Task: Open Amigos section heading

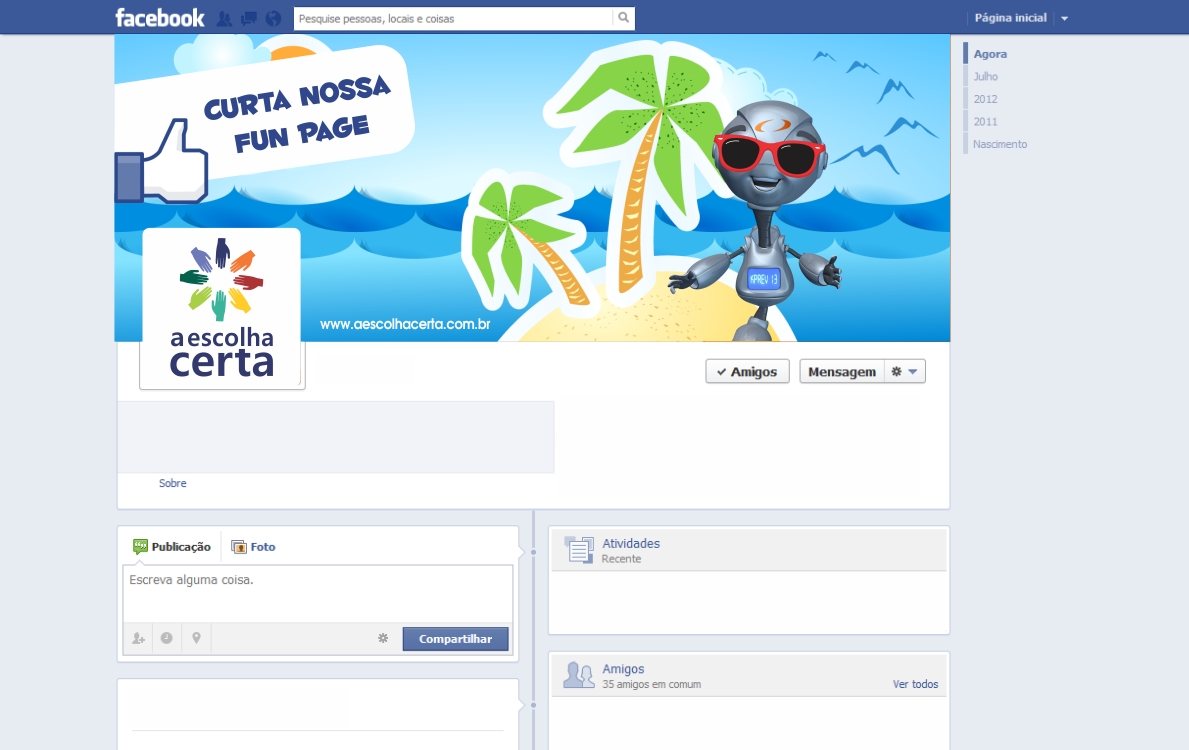Action: 623,669
